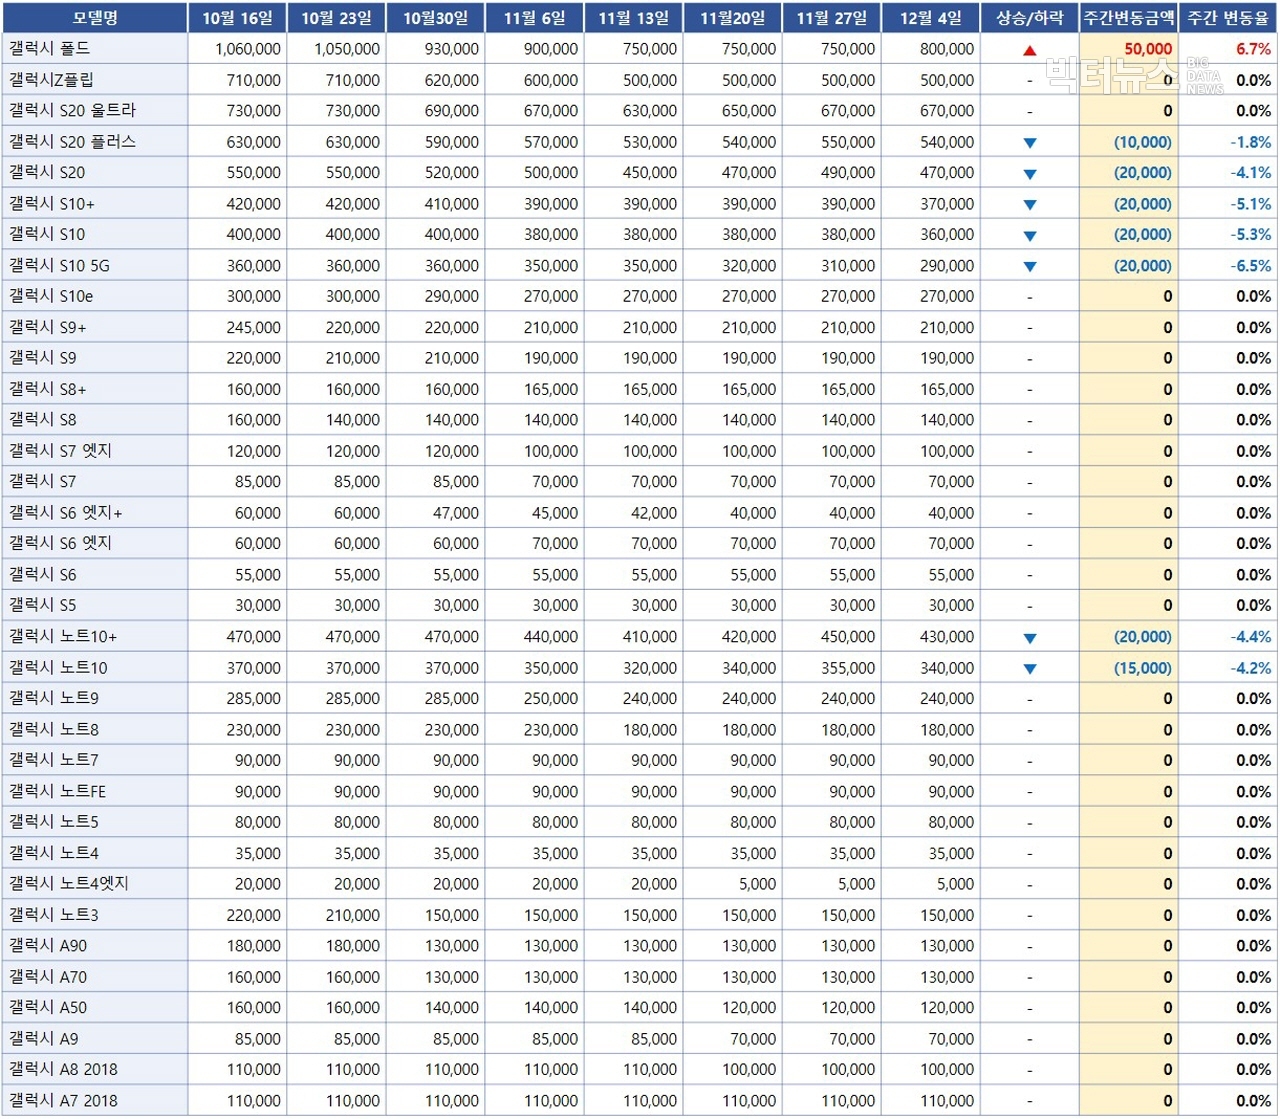
Task: Click the 갤럭시 노트3 model cell
Action: (94, 915)
